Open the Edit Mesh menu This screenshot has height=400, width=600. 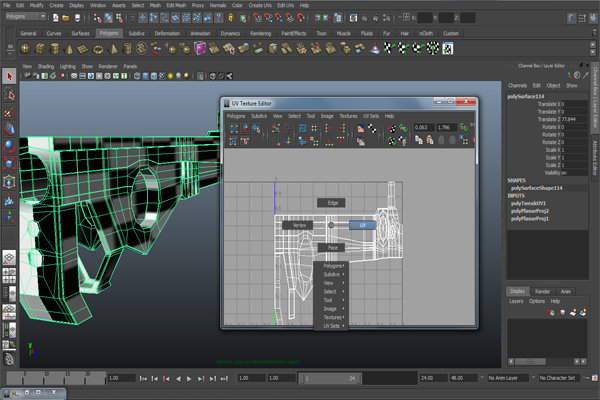pyautogui.click(x=176, y=5)
